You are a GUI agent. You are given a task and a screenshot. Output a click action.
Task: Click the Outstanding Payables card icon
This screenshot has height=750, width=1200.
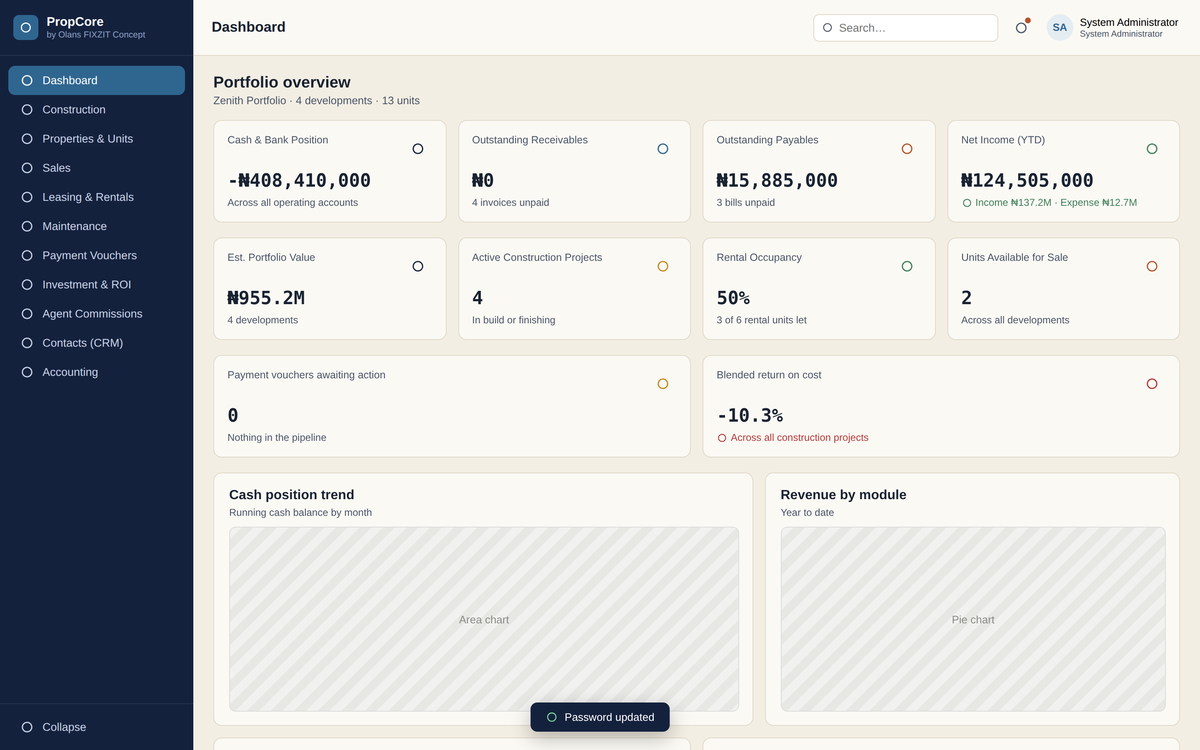point(907,149)
